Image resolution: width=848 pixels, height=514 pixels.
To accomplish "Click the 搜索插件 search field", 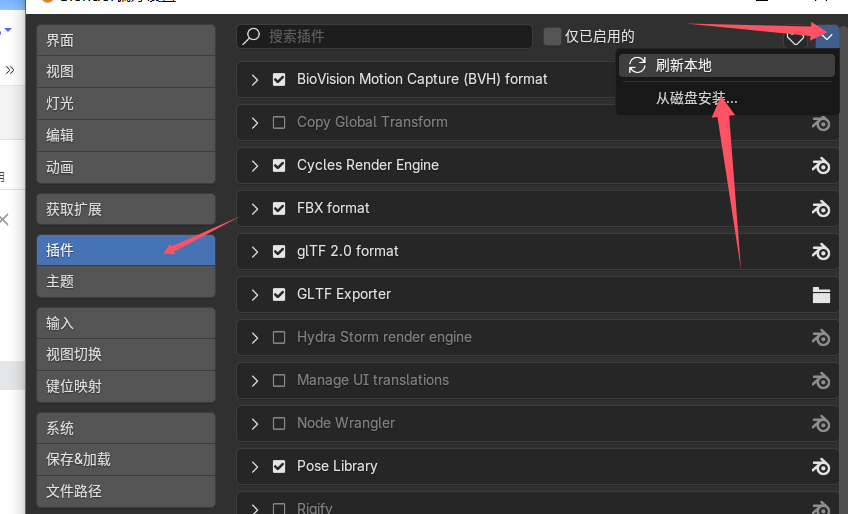I will (385, 36).
